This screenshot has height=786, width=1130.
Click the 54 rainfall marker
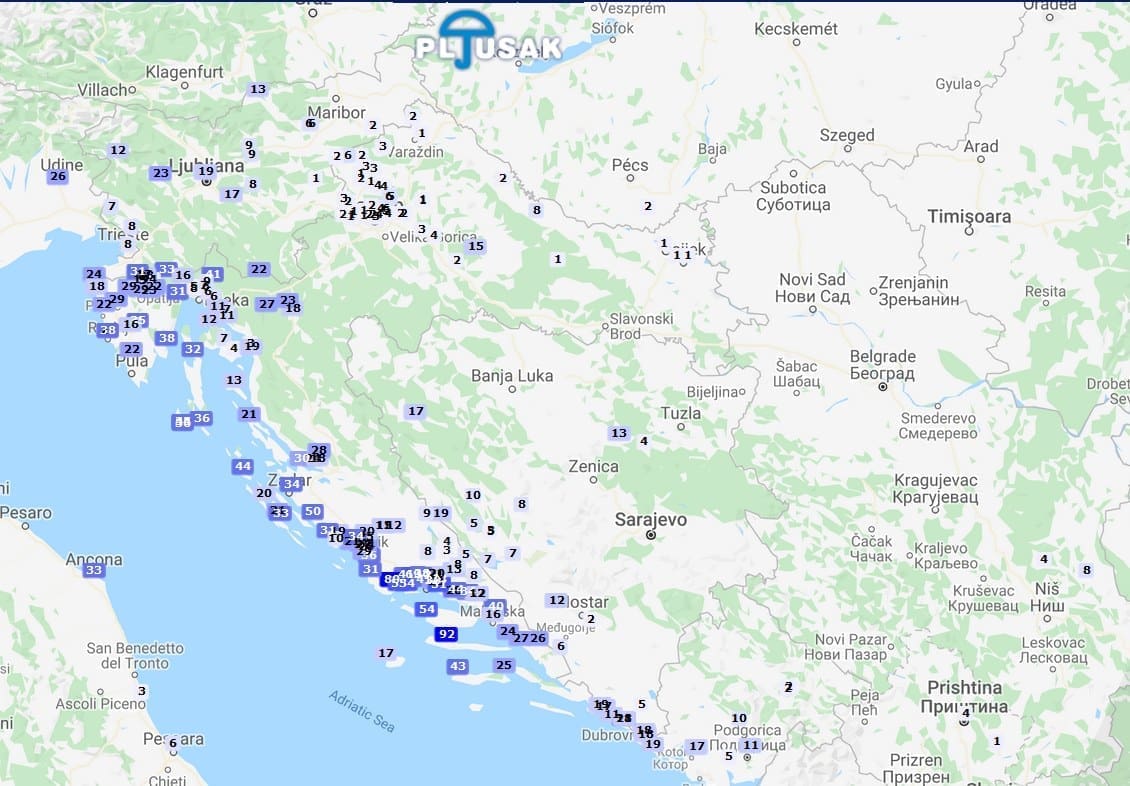coord(427,609)
